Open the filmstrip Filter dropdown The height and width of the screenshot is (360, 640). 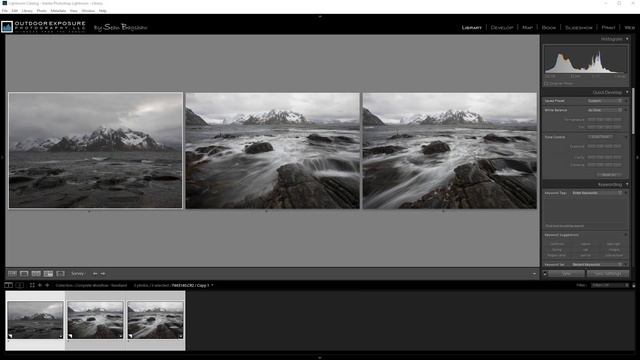pos(610,285)
